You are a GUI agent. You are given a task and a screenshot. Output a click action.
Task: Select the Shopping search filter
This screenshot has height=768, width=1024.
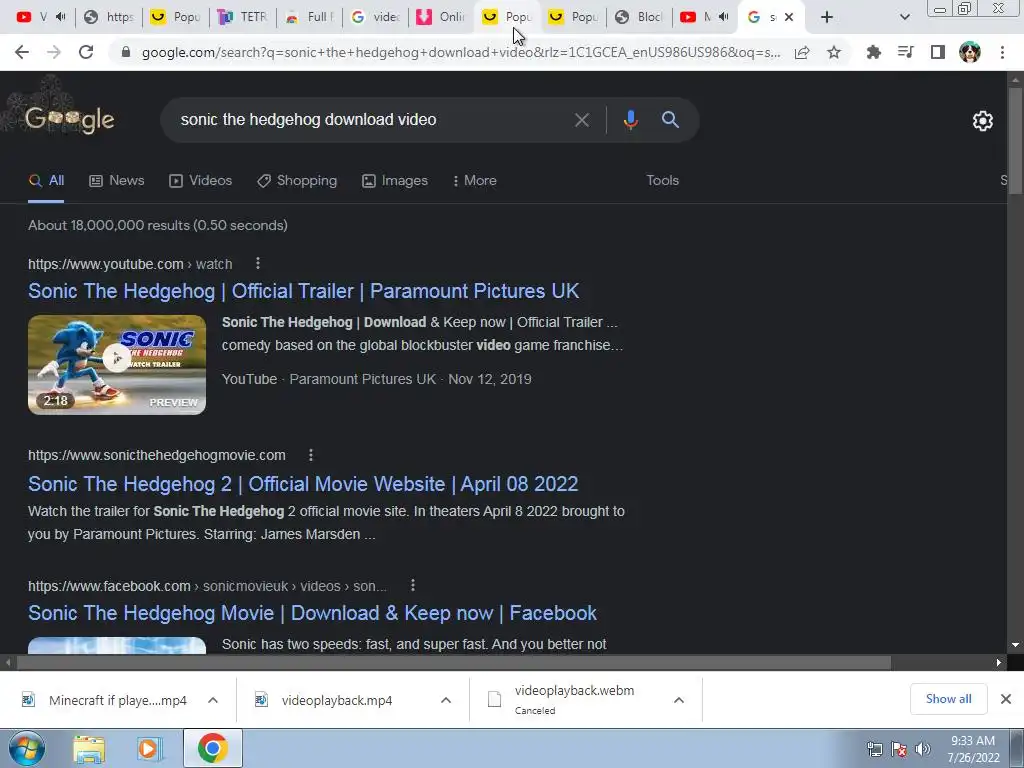(297, 181)
